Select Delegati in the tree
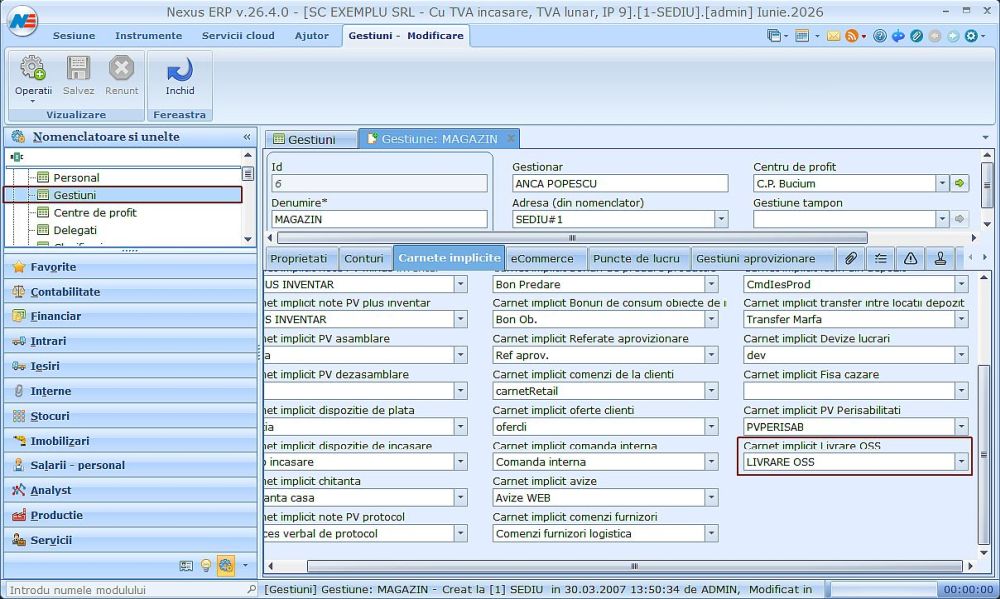 tap(75, 230)
